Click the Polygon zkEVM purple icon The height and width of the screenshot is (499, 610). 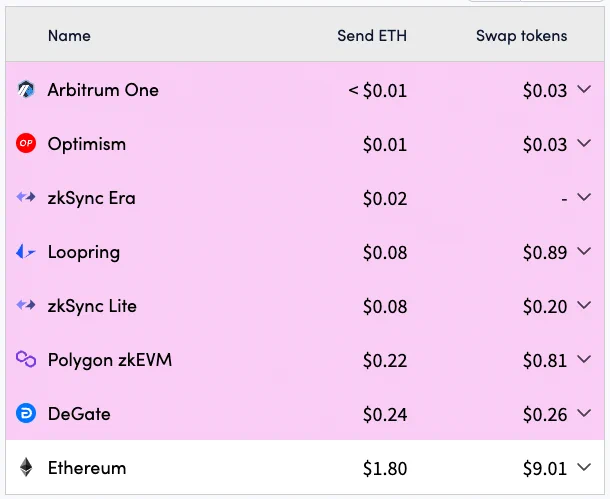(26, 359)
